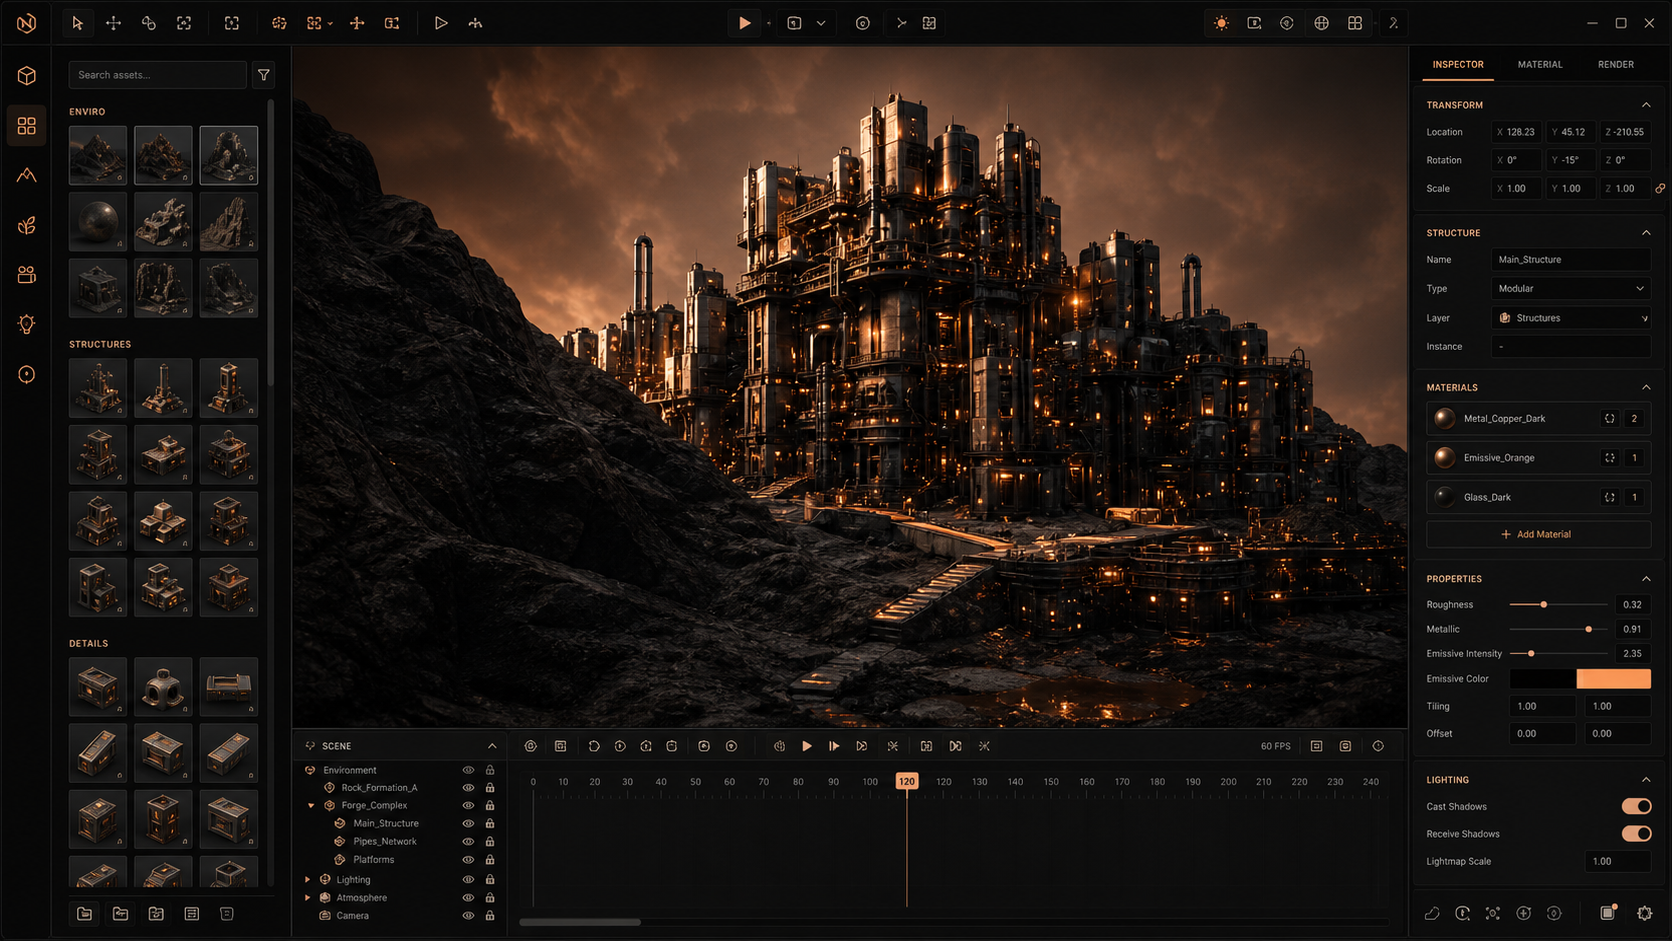Viewport: 1672px width, 941px height.
Task: Hide the Environment layer via eye icon
Action: pyautogui.click(x=468, y=770)
